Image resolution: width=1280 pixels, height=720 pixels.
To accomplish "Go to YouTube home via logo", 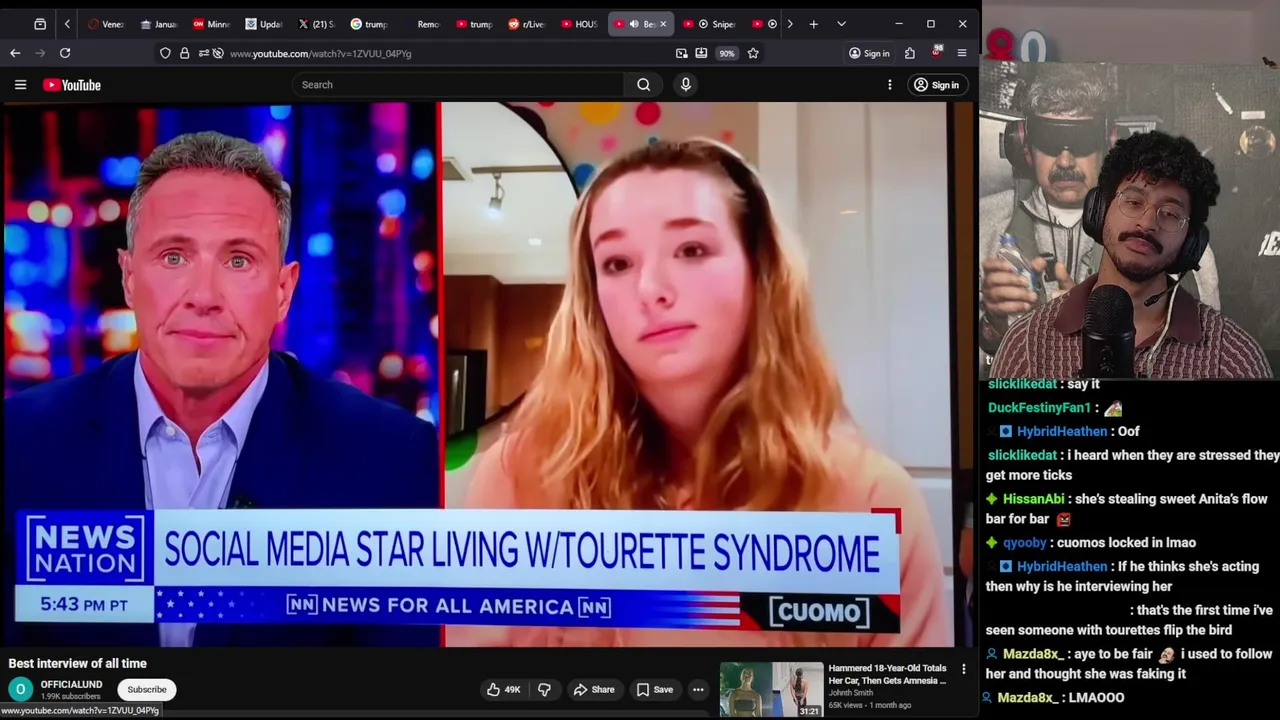I will [72, 85].
